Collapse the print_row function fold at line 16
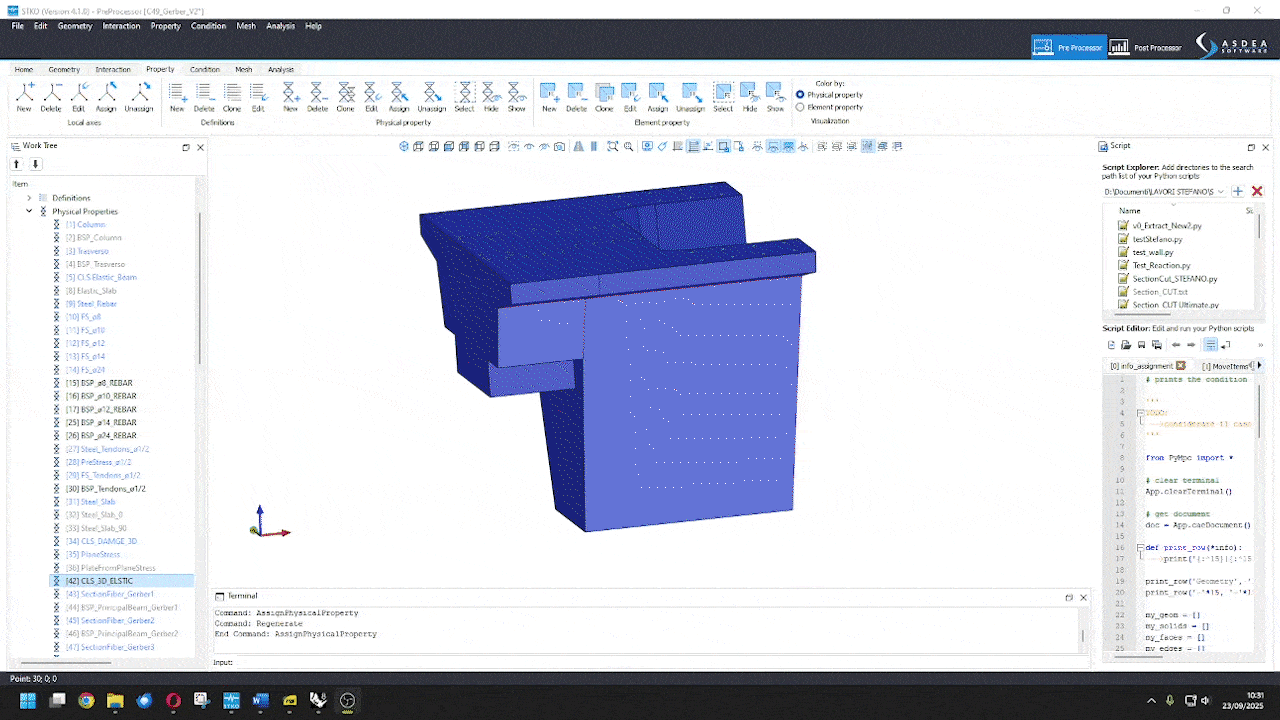 click(1139, 547)
